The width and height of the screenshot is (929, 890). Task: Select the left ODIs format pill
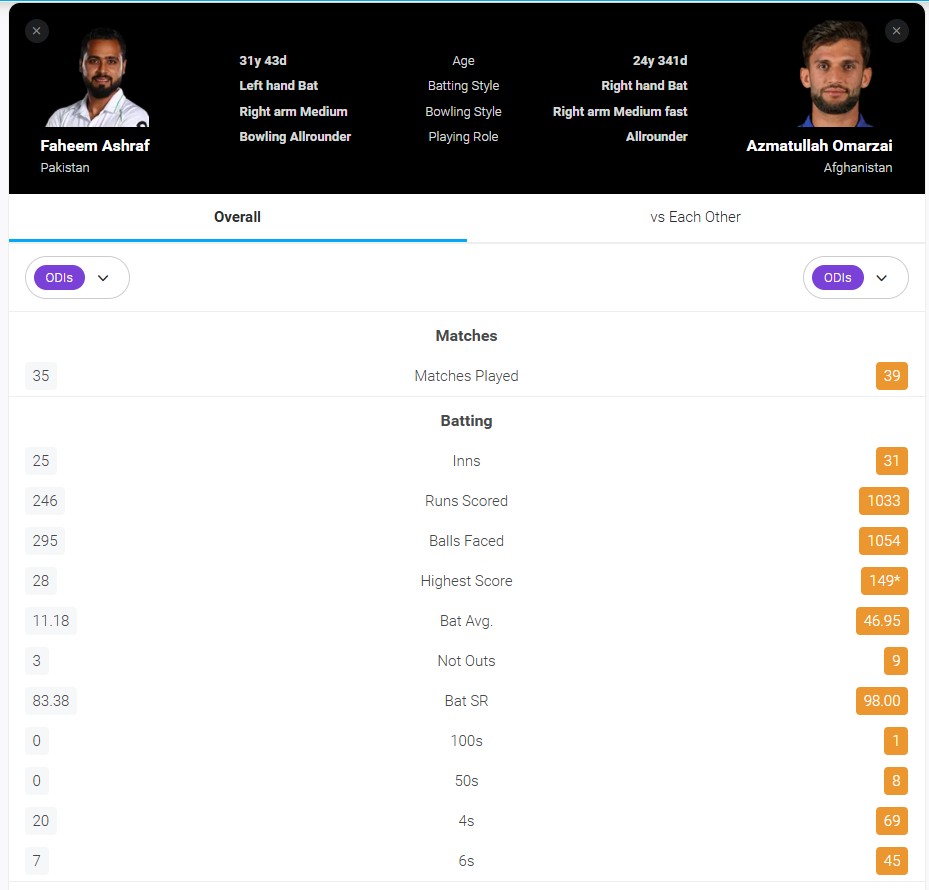click(x=59, y=278)
